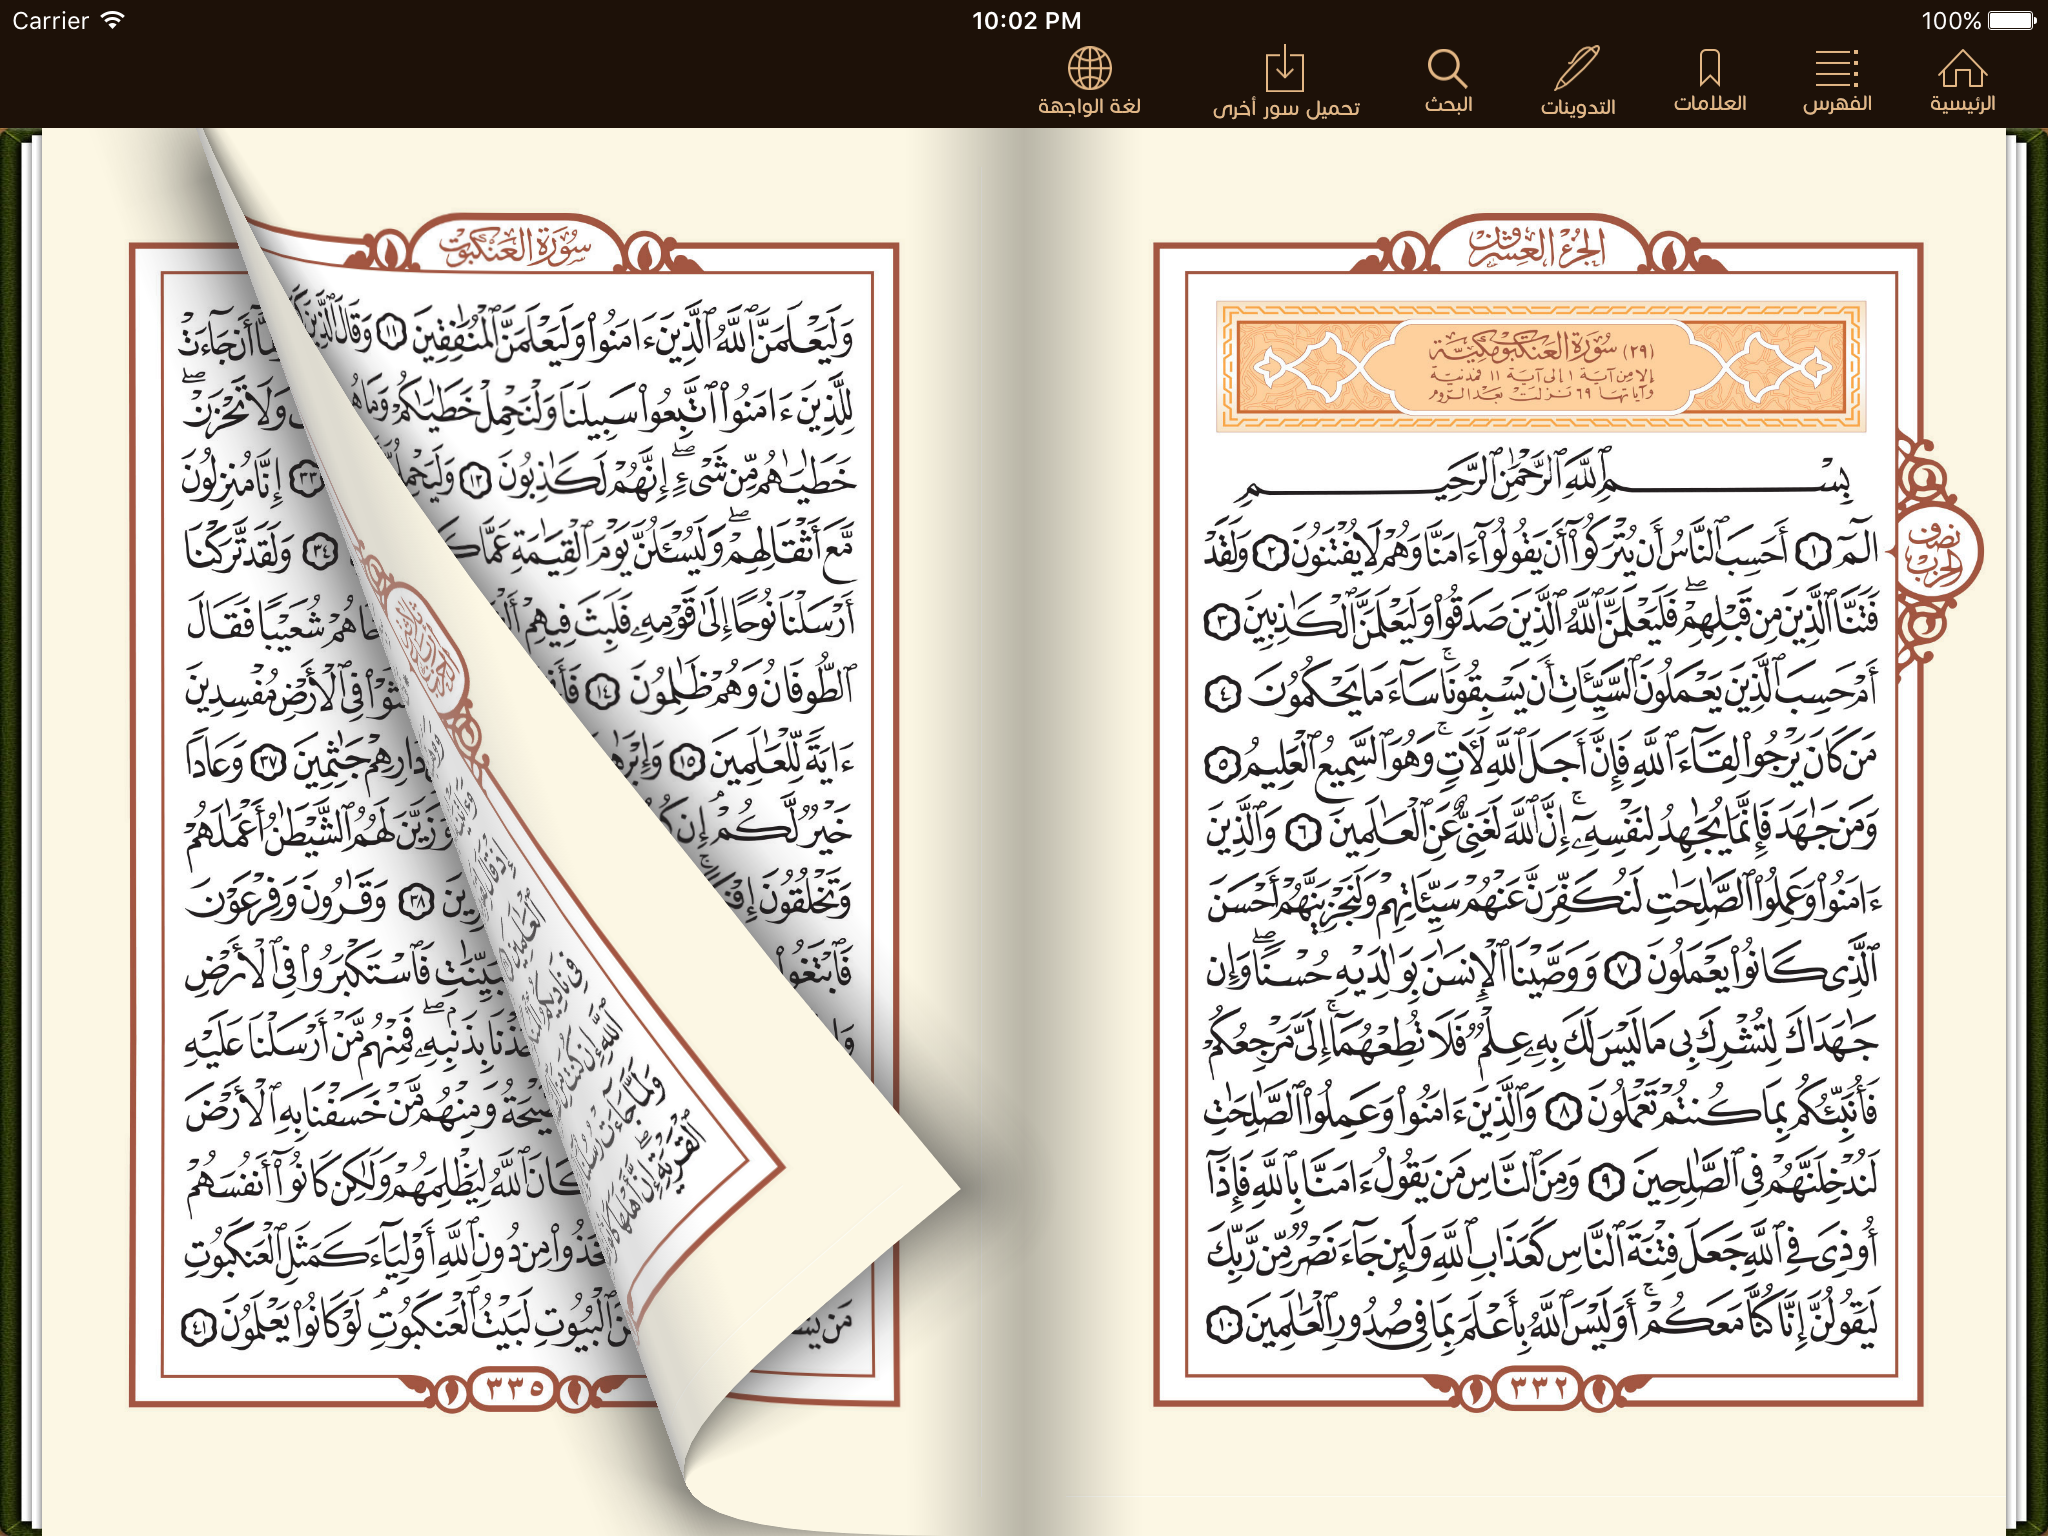
Task: Tap the الجزء العشرون header ornament
Action: point(1538,246)
